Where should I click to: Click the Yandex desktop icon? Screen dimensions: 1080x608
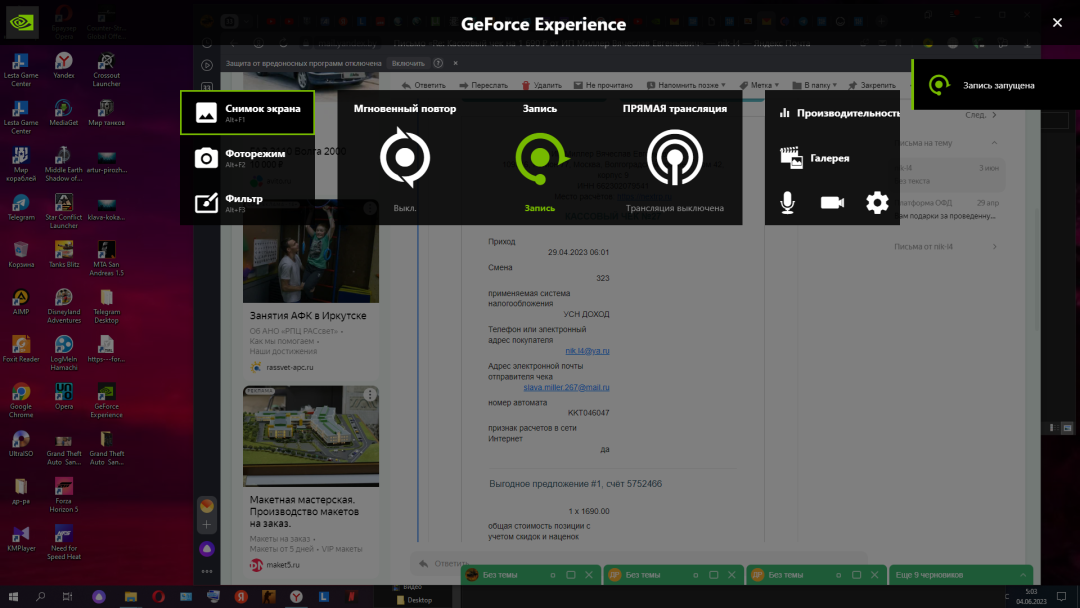pyautogui.click(x=64, y=66)
